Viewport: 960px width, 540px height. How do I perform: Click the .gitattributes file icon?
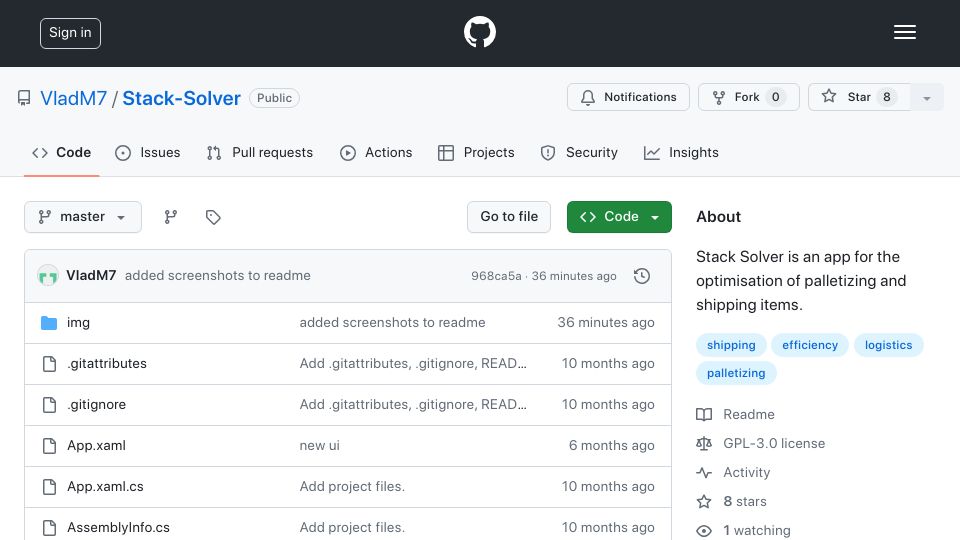click(x=49, y=364)
